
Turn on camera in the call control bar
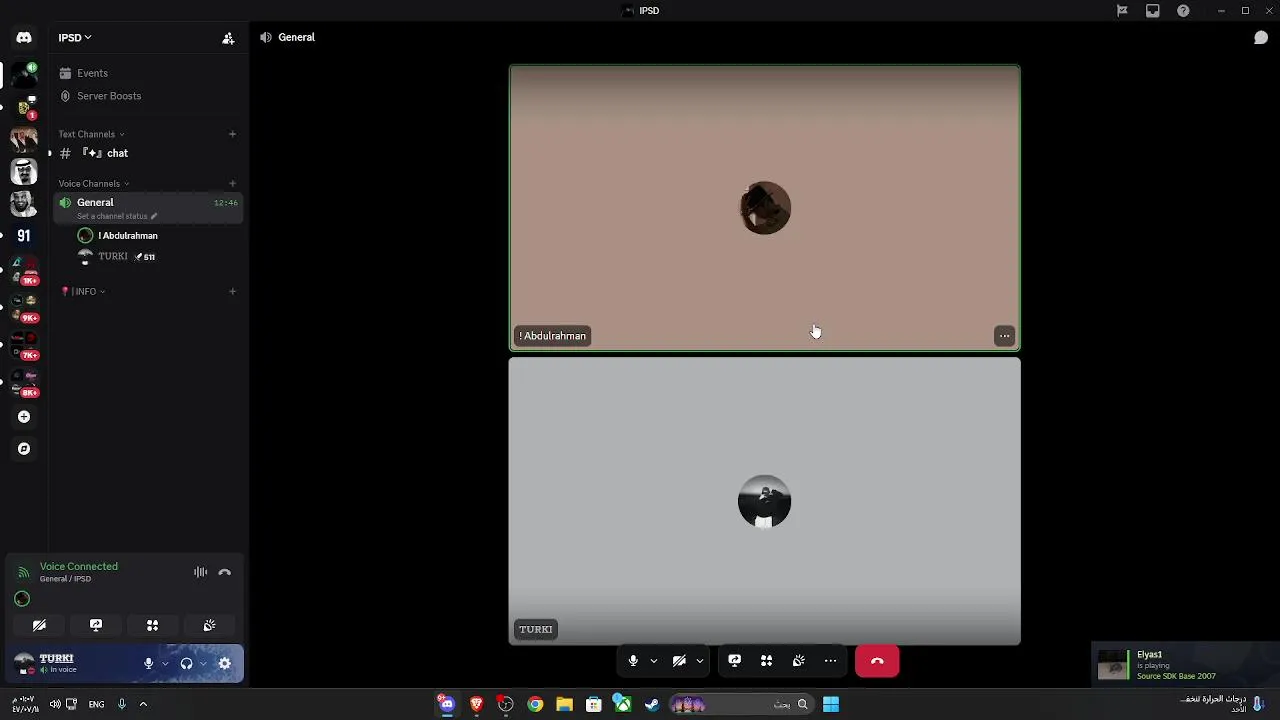(679, 661)
